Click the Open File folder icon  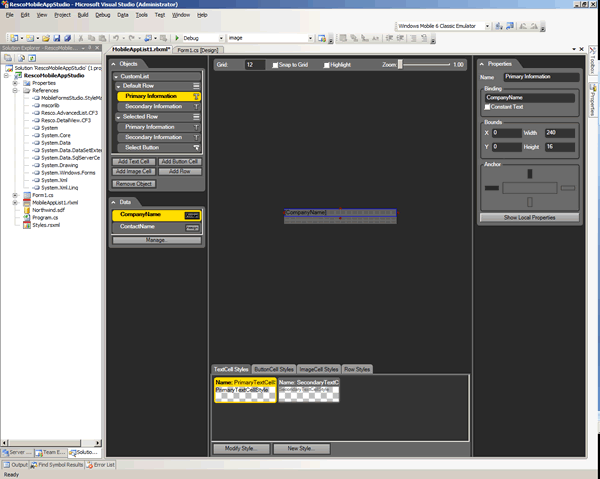tap(46, 38)
